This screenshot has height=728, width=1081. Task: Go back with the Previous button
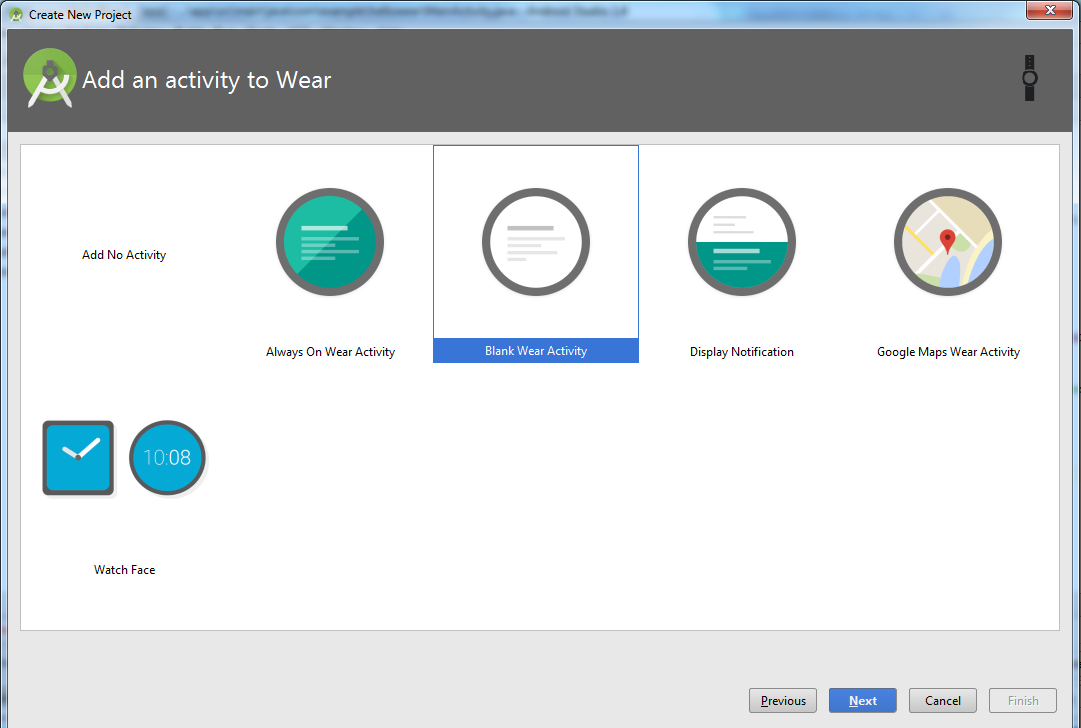pyautogui.click(x=782, y=700)
